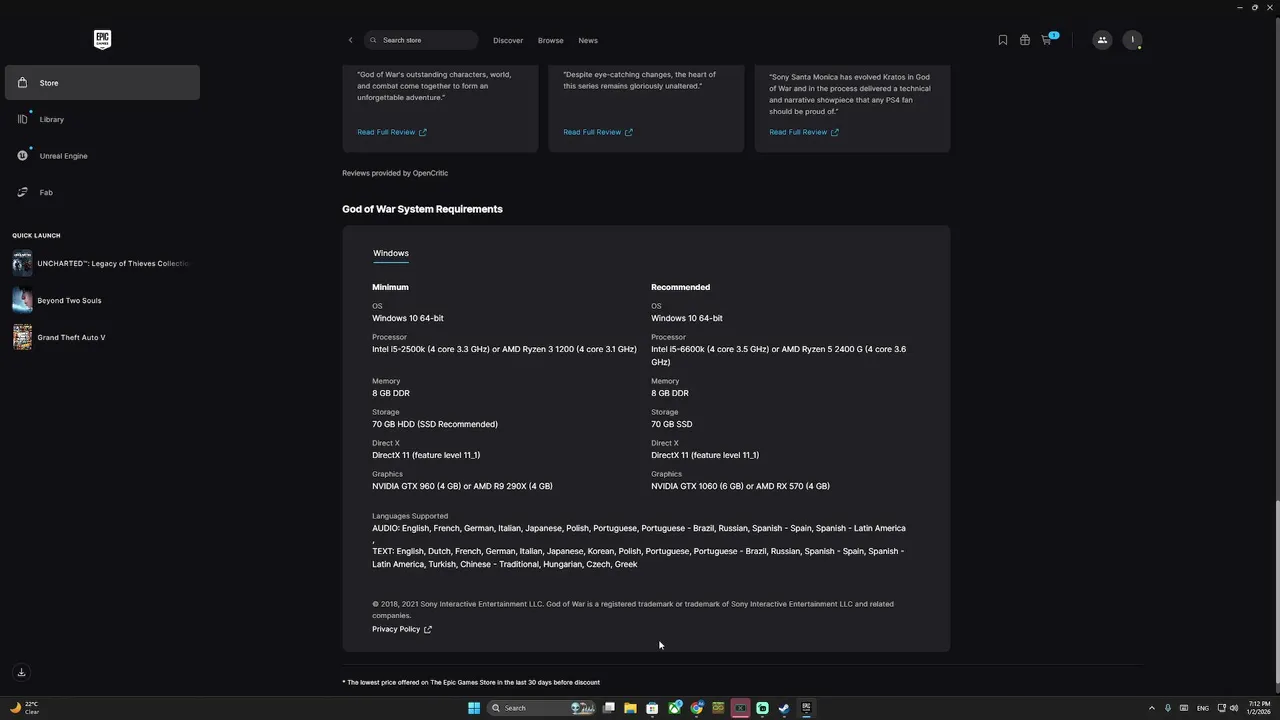The image size is (1280, 720).
Task: Read full review of 'Sony Santa Monica' quote
Action: coord(804,132)
